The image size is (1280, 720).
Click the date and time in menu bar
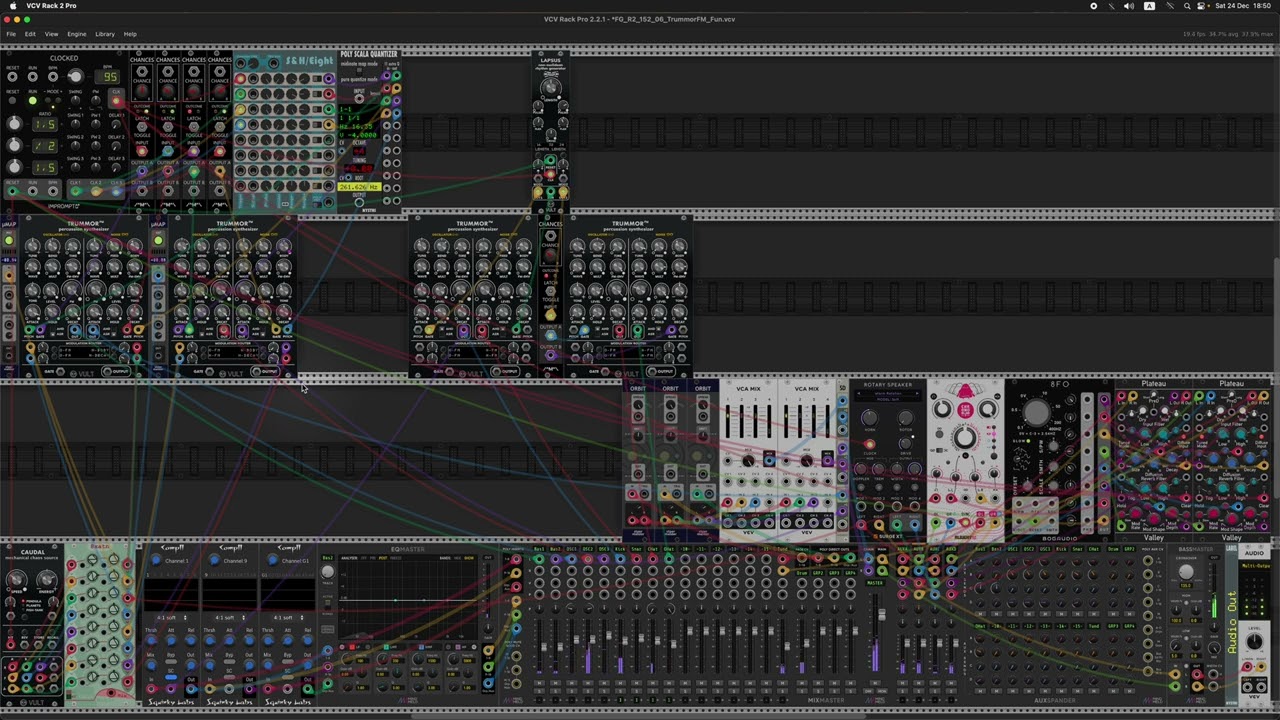pos(1243,6)
